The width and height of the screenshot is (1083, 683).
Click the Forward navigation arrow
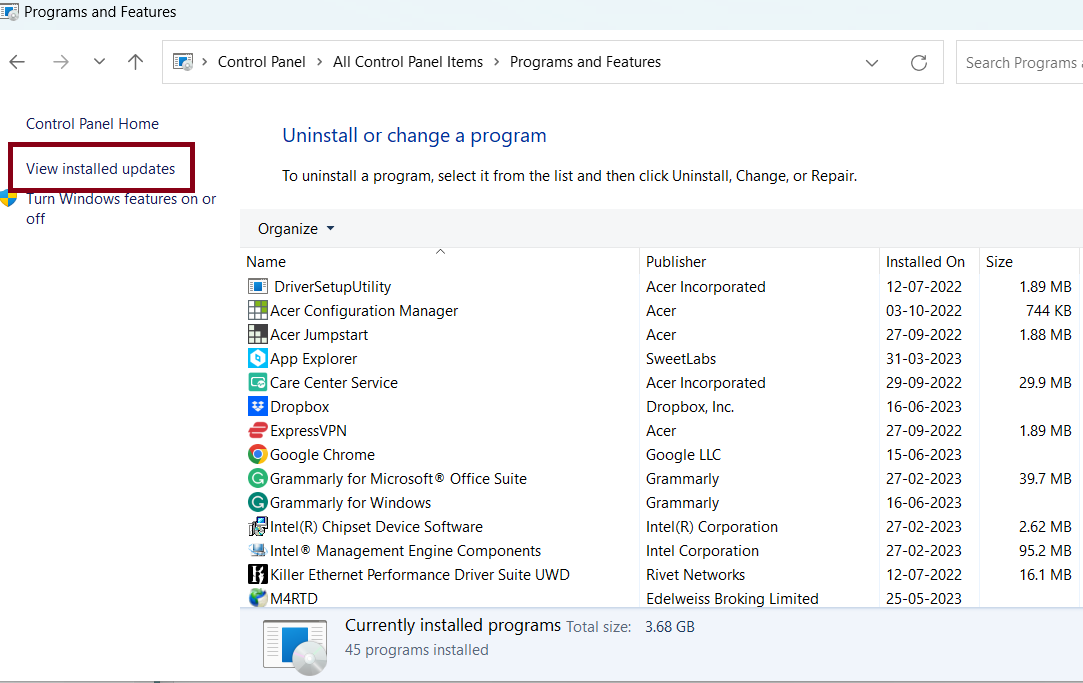[61, 62]
